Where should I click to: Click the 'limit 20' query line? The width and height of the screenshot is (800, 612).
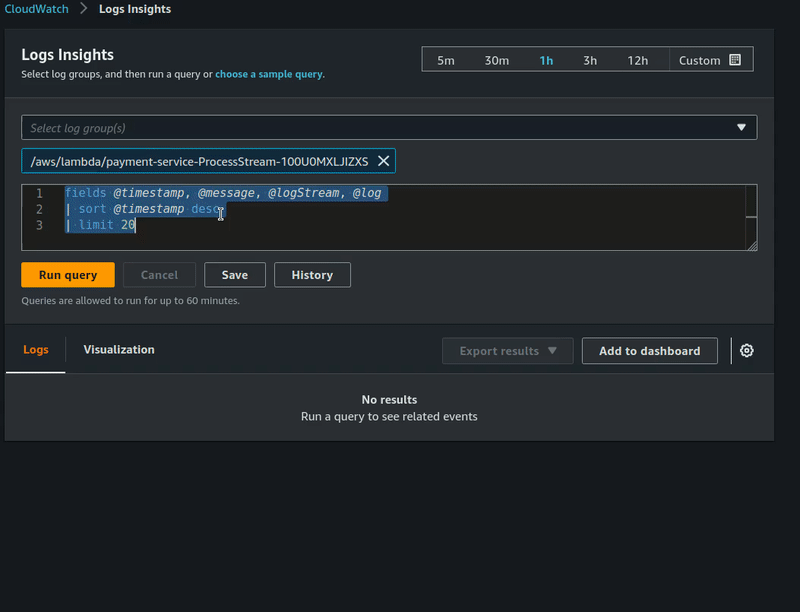click(101, 225)
